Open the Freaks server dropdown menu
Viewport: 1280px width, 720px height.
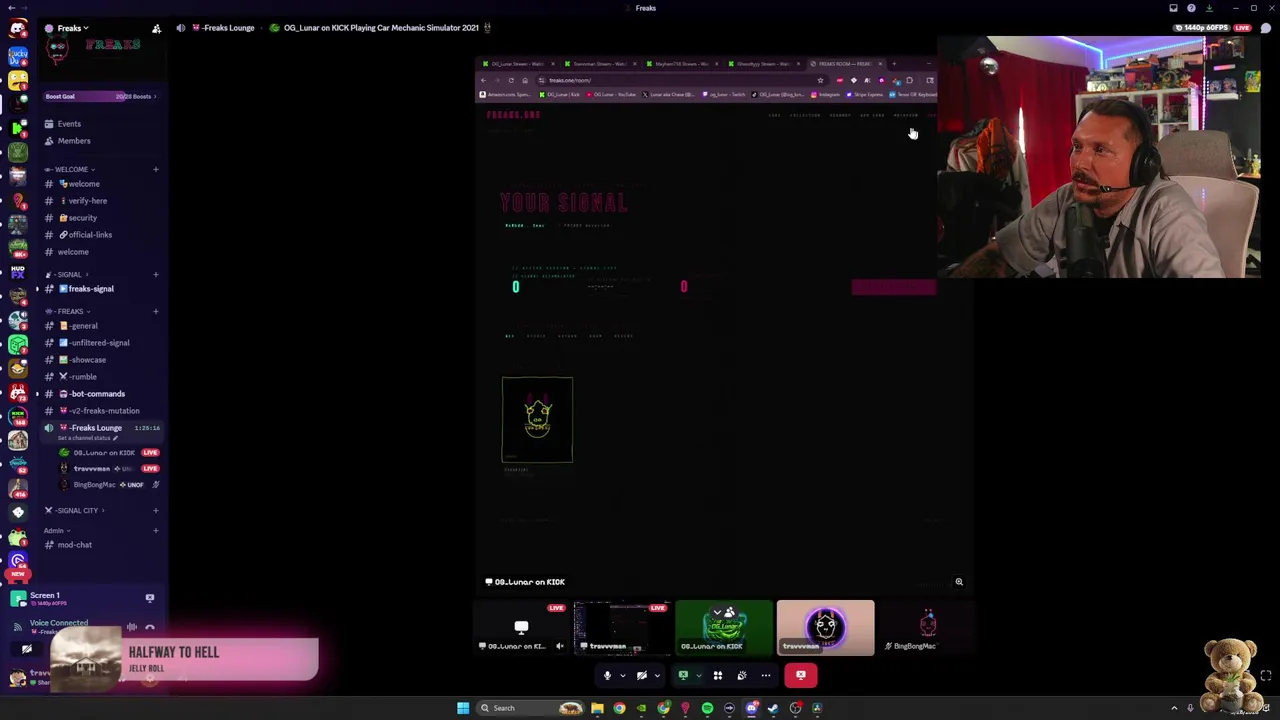click(72, 28)
